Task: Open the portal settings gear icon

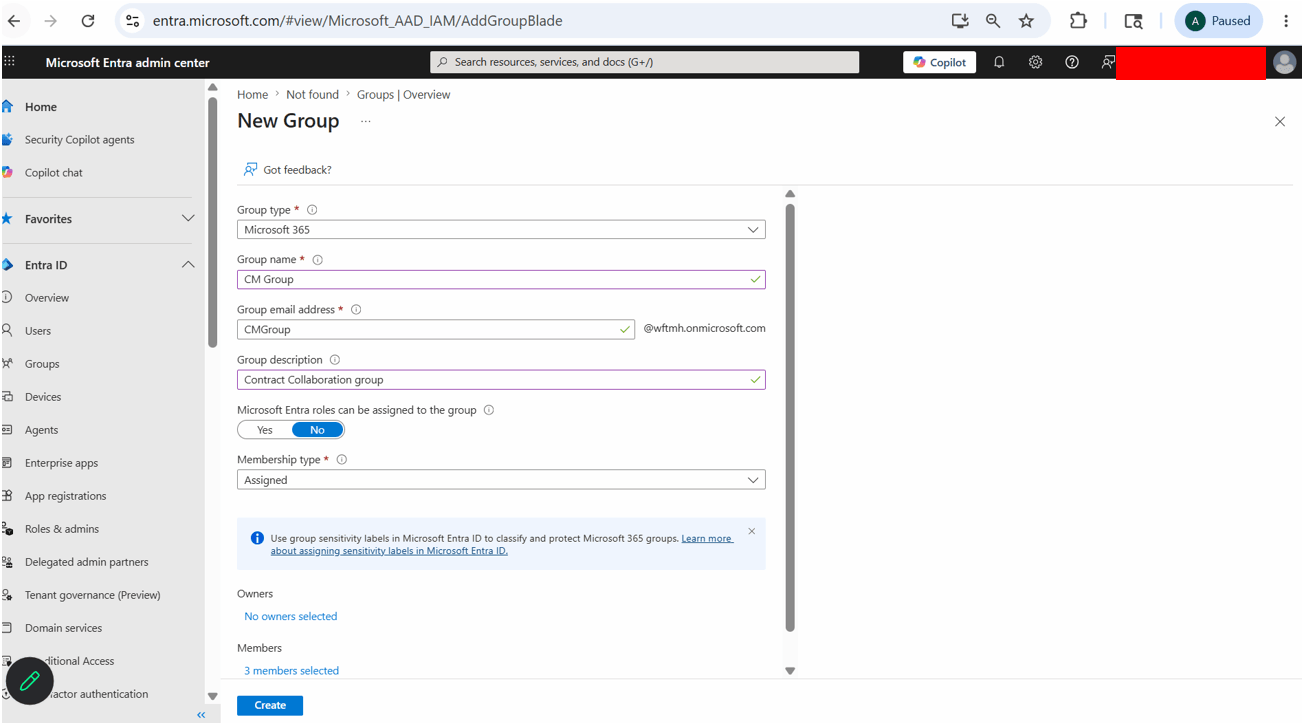Action: coord(1035,62)
